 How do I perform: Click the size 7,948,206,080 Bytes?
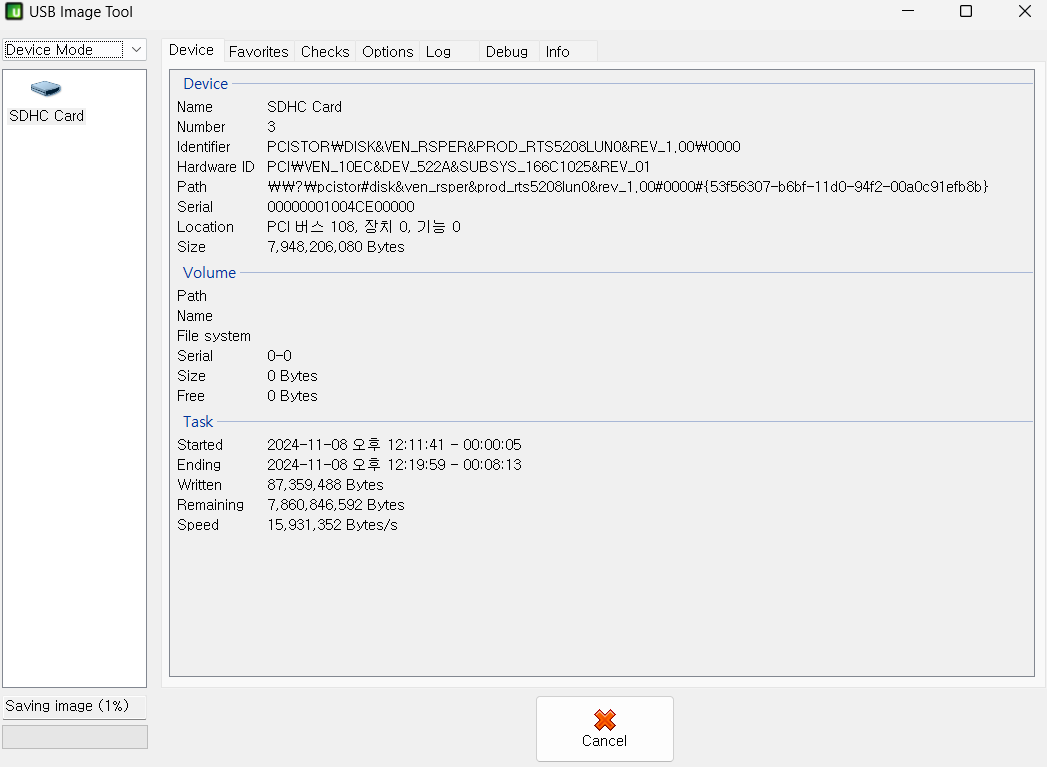coord(335,247)
